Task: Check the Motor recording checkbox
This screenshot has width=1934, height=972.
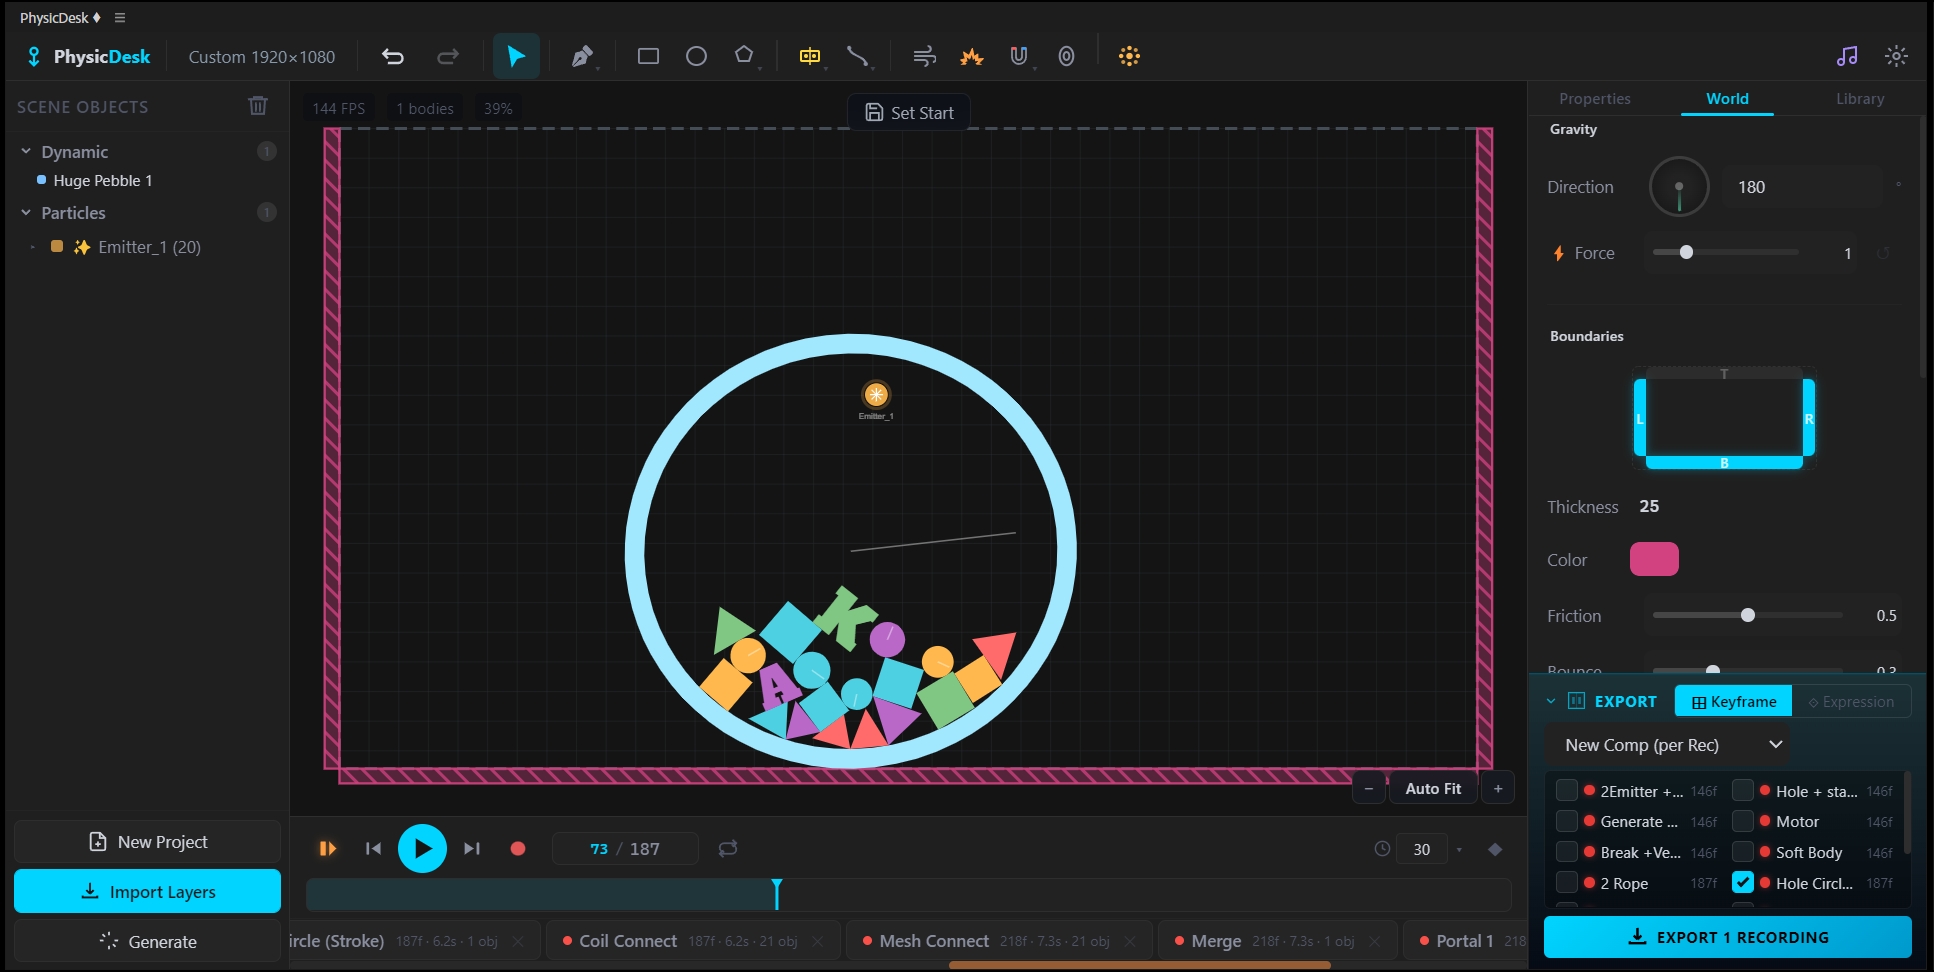Action: [1743, 821]
